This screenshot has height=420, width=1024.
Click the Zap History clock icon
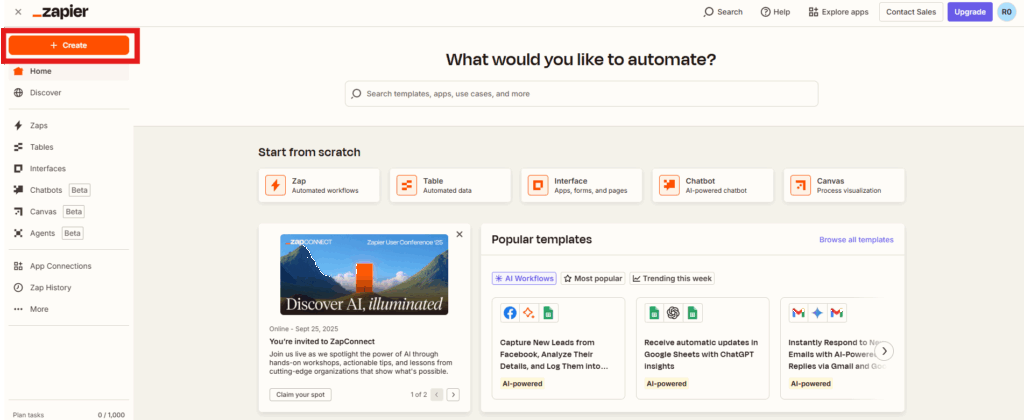click(x=18, y=287)
